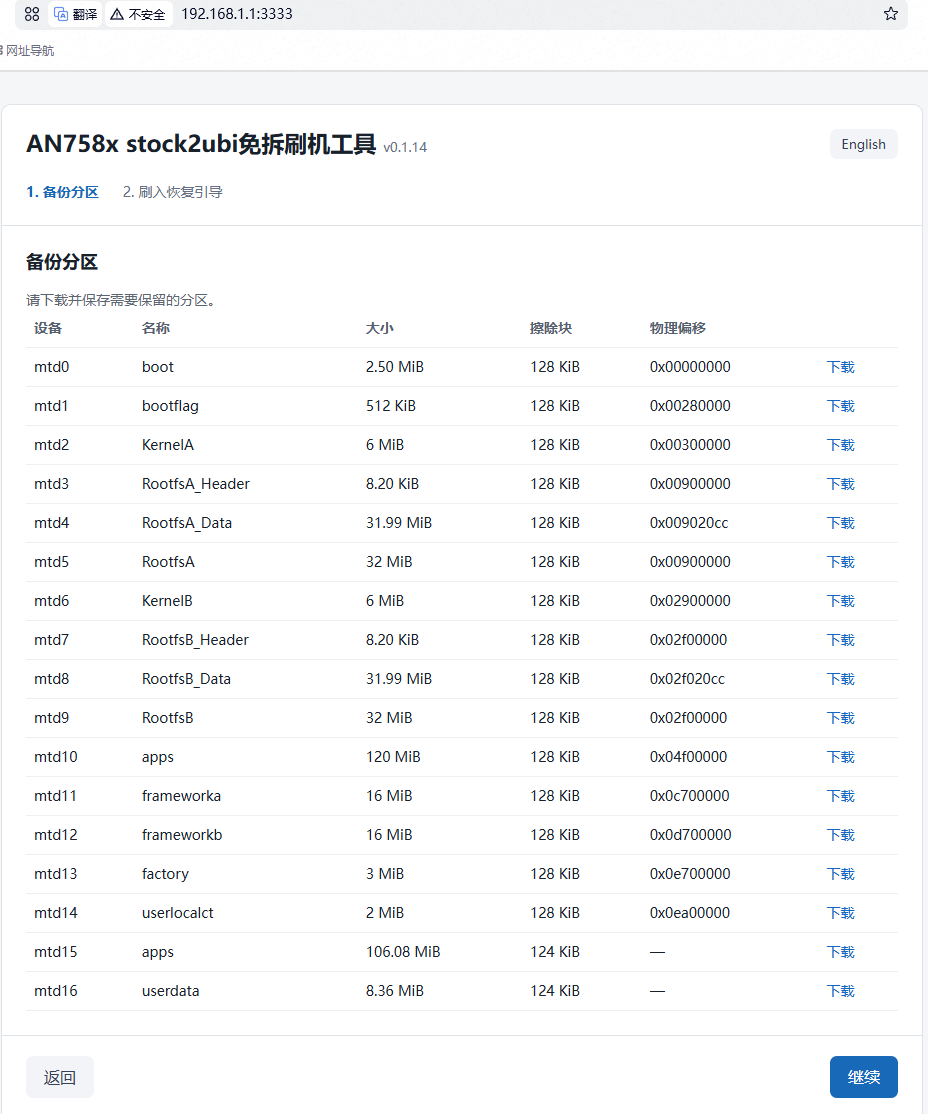The height and width of the screenshot is (1114, 928).
Task: Download the mtd1 bootflag partition
Action: [841, 406]
